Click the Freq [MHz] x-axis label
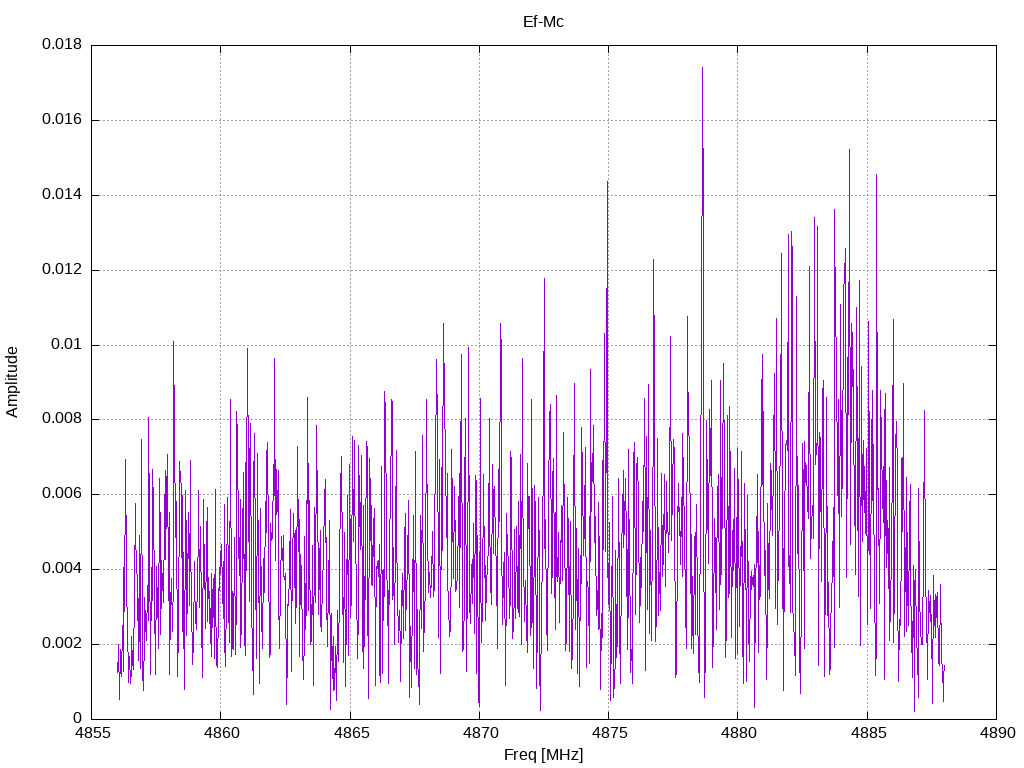 click(x=543, y=755)
